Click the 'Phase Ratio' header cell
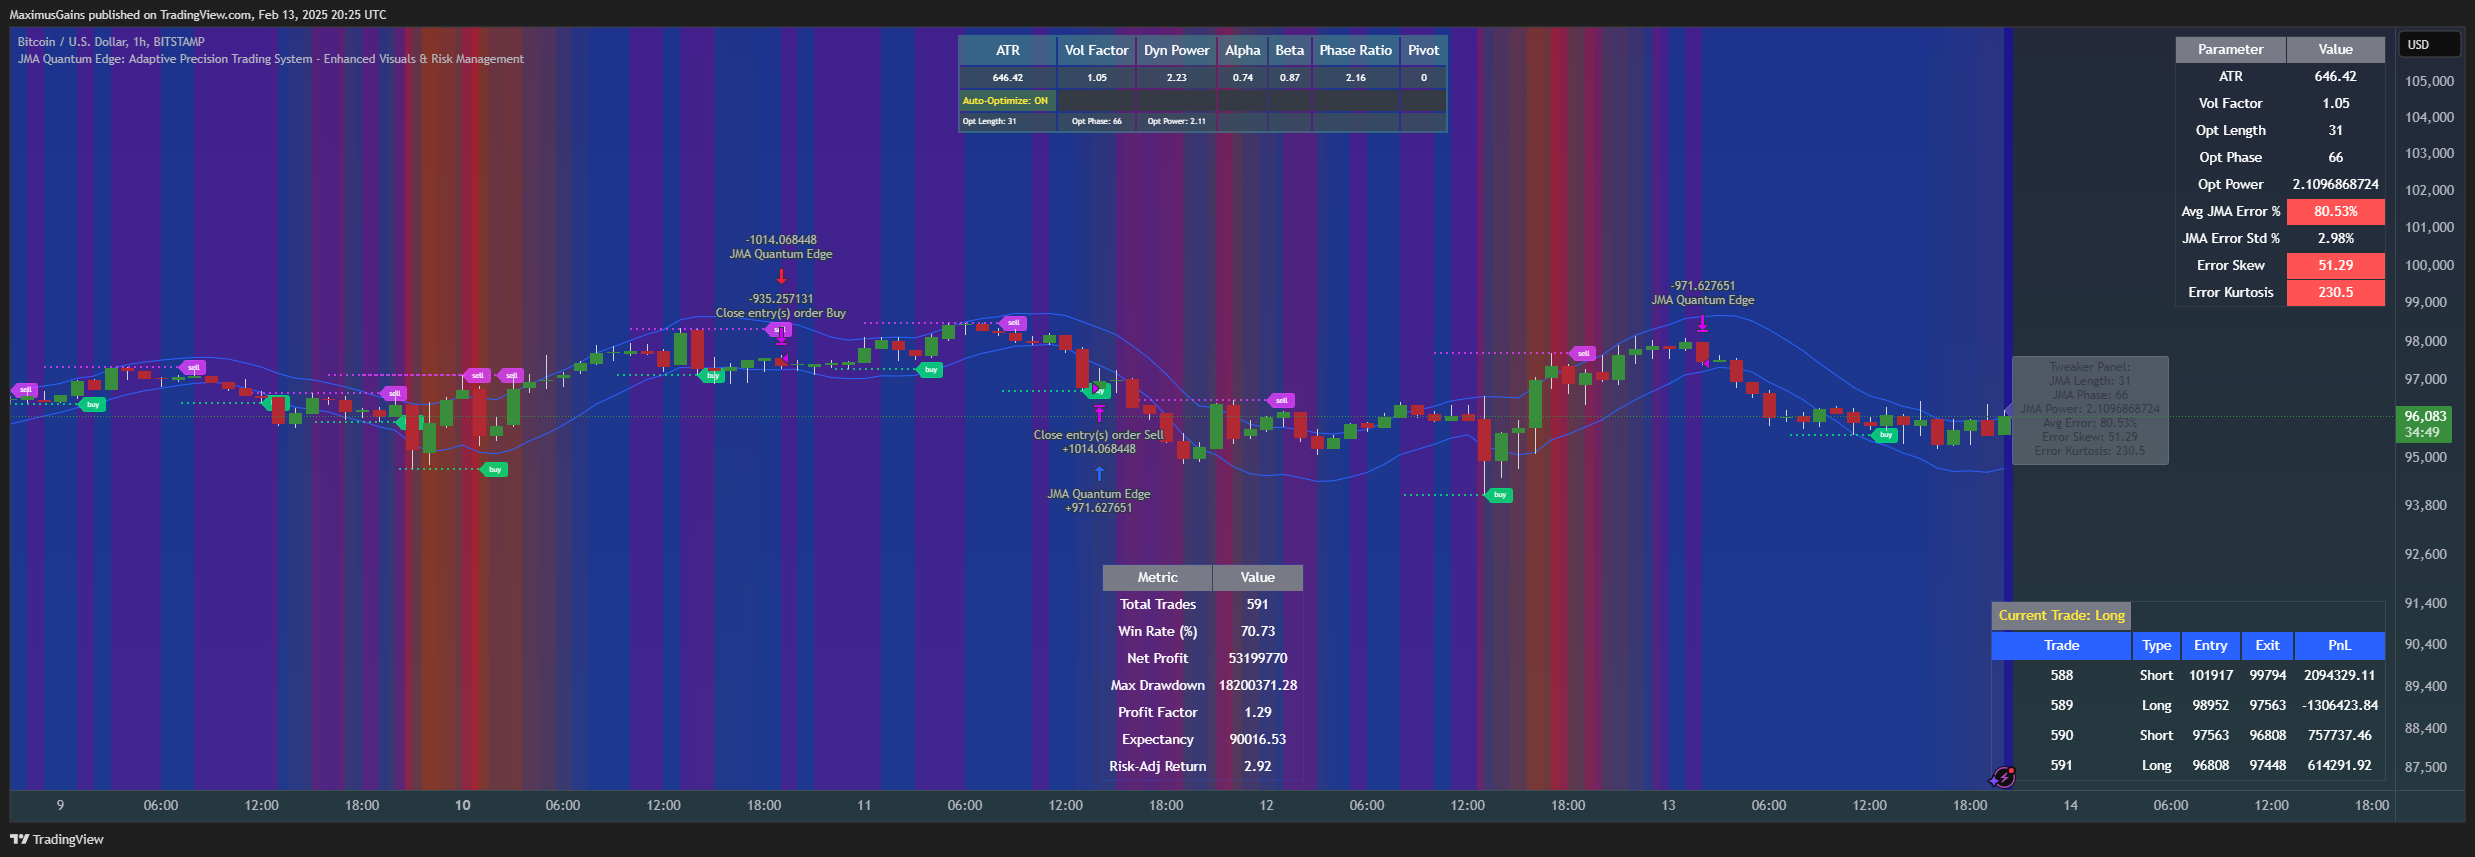This screenshot has width=2475, height=857. [x=1355, y=51]
